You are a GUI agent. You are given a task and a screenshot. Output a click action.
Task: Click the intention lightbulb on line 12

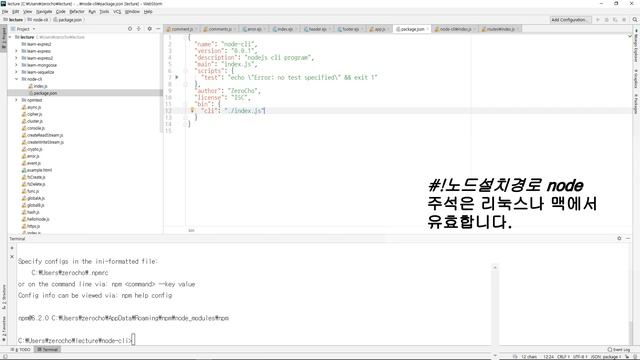click(192, 110)
